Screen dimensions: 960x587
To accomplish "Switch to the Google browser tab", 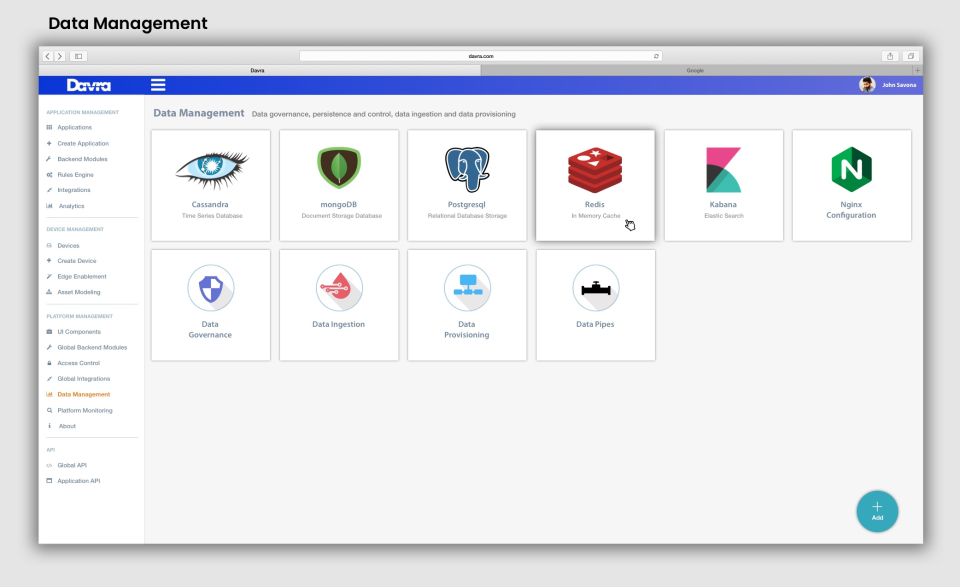I will click(x=695, y=70).
